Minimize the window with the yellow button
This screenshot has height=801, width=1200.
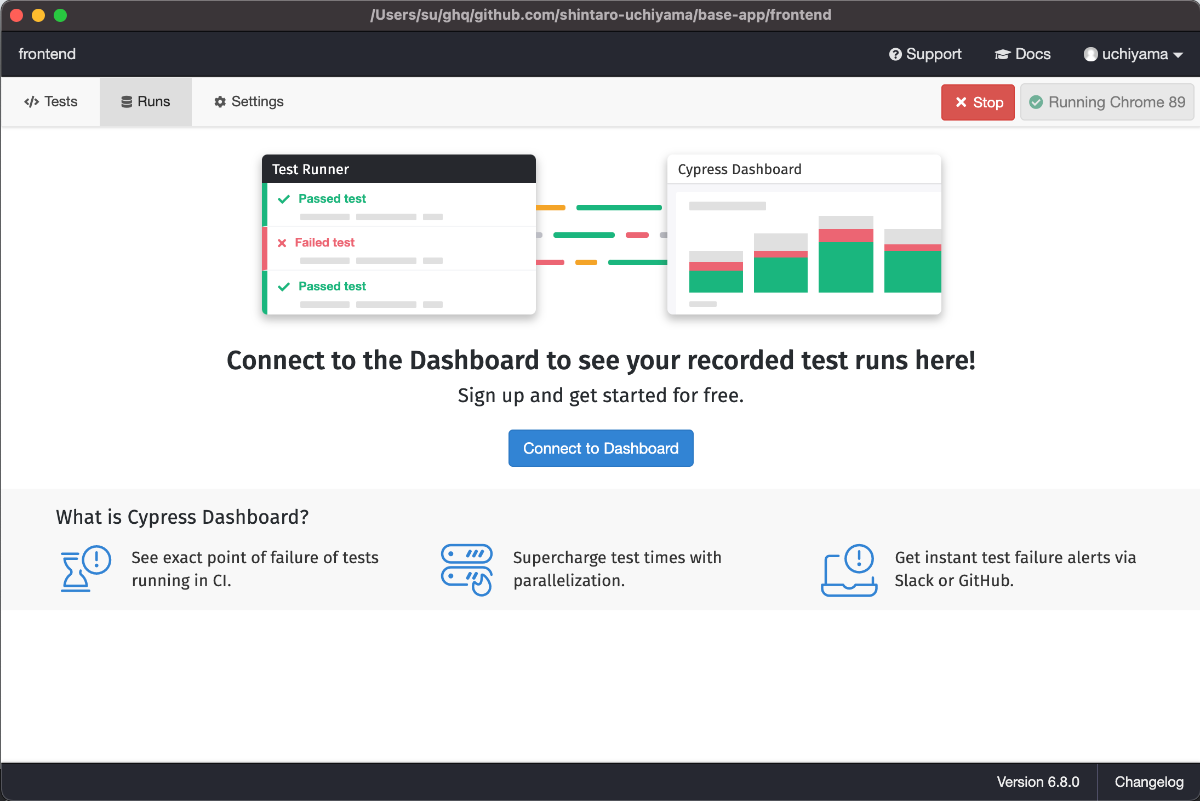(38, 15)
